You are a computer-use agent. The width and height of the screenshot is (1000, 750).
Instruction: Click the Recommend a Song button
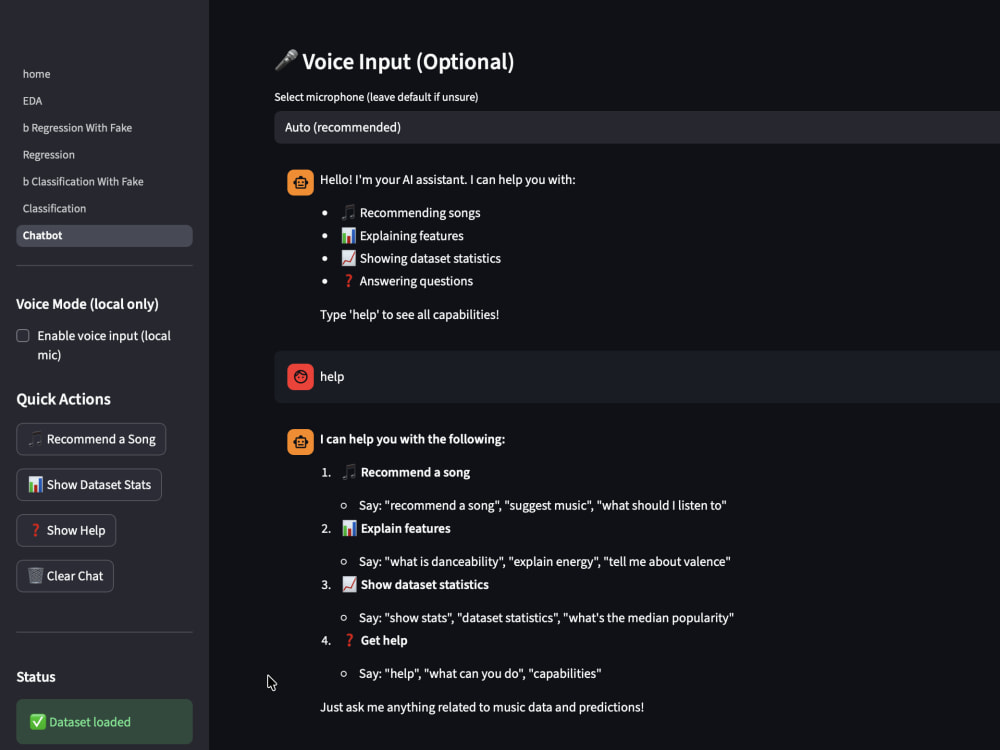(x=91, y=439)
